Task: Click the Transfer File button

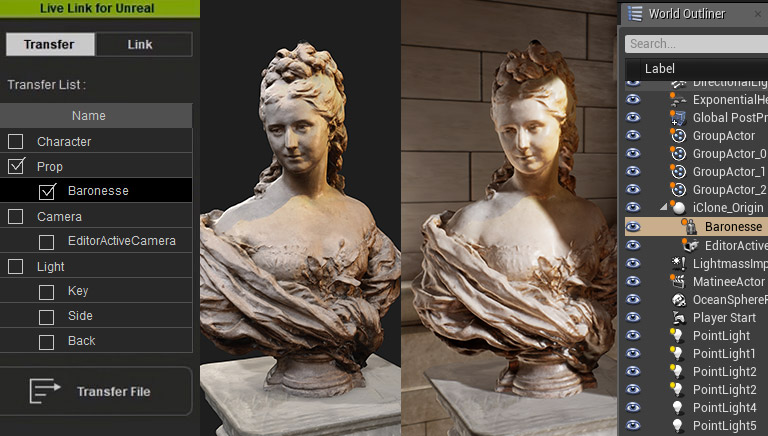Action: click(96, 391)
